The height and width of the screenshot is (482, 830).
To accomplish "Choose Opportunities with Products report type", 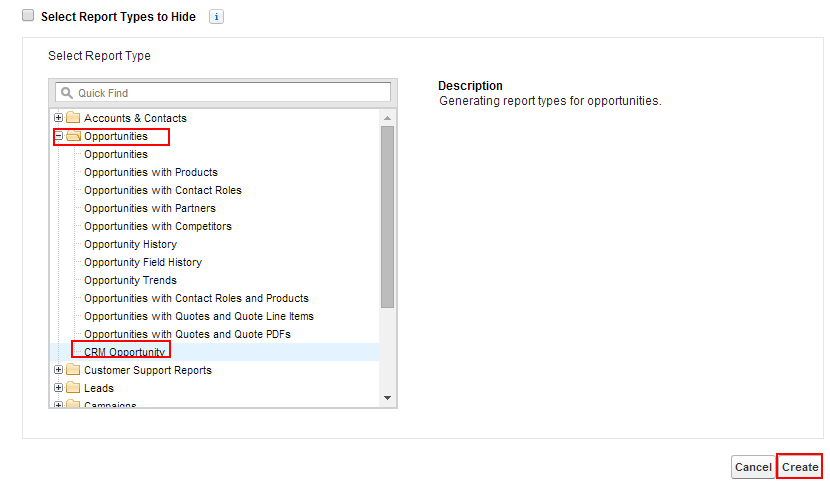I will (151, 172).
